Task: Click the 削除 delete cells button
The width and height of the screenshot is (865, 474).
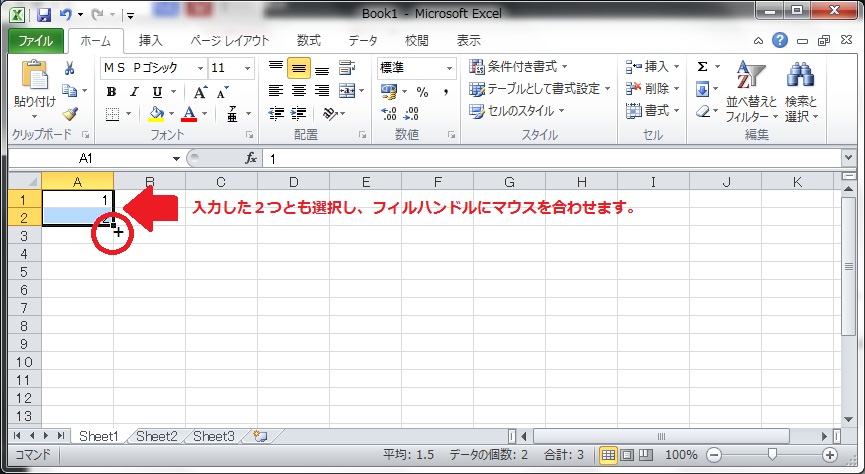Action: coord(652,89)
